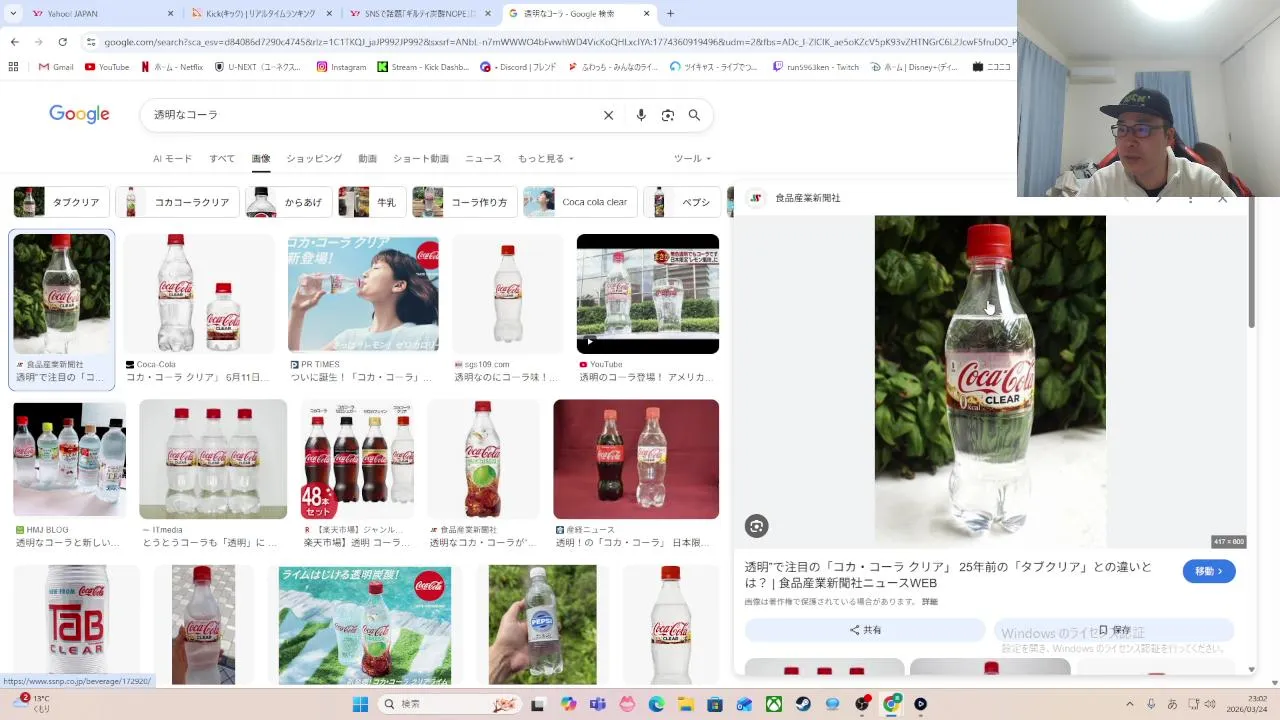Filter by タブクリア chip

pos(61,202)
